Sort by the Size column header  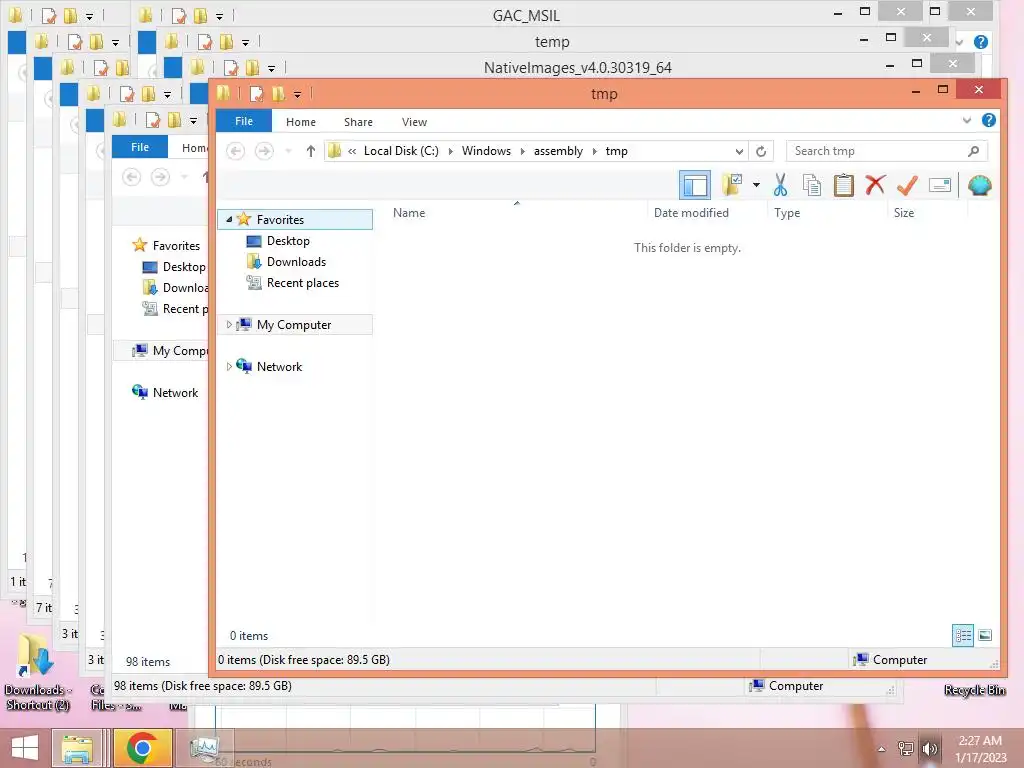(927, 213)
